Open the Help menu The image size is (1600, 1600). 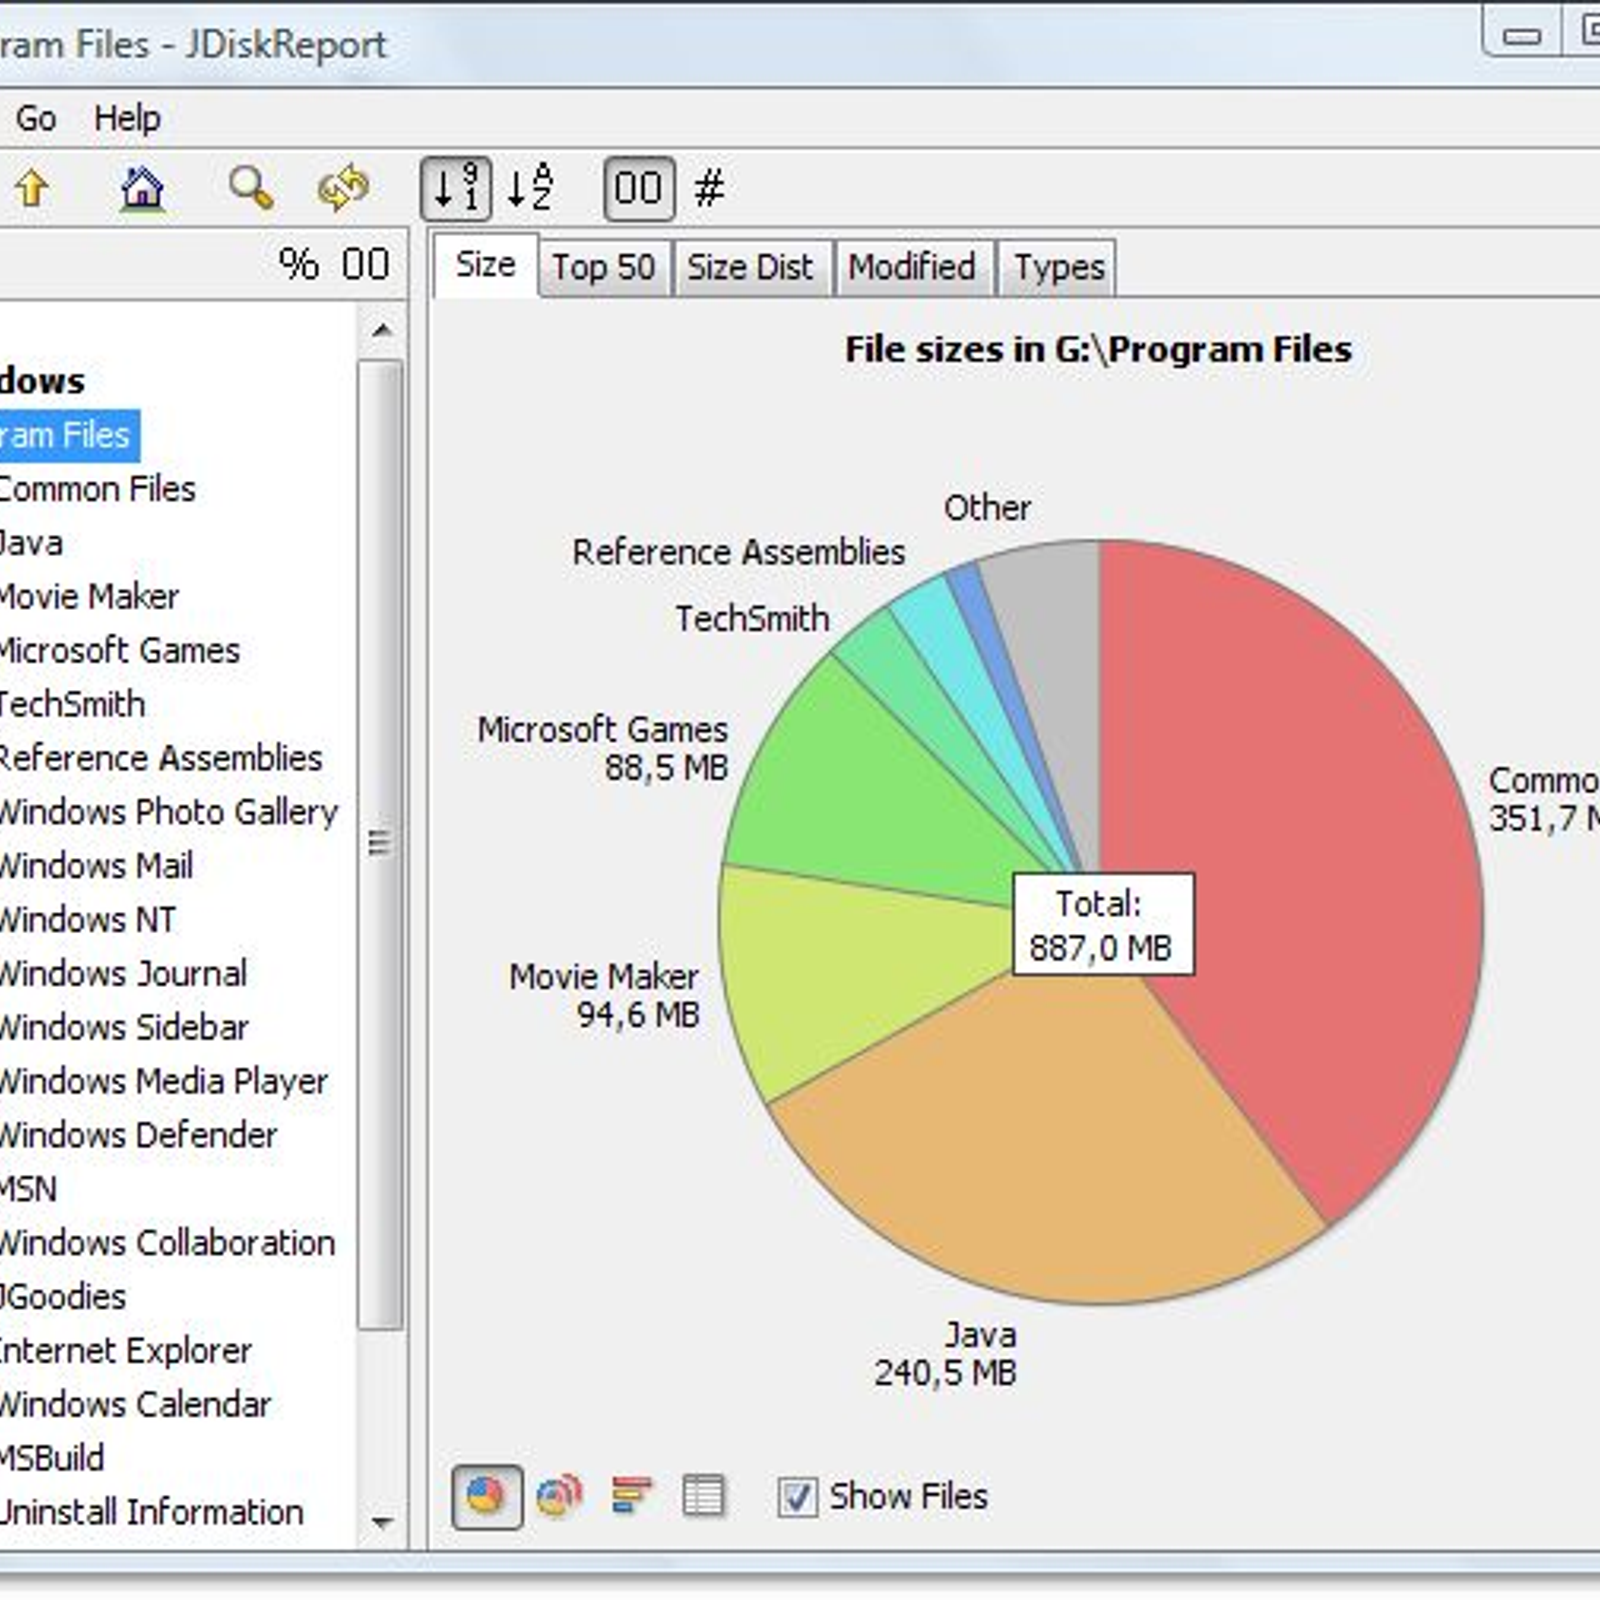(x=127, y=118)
